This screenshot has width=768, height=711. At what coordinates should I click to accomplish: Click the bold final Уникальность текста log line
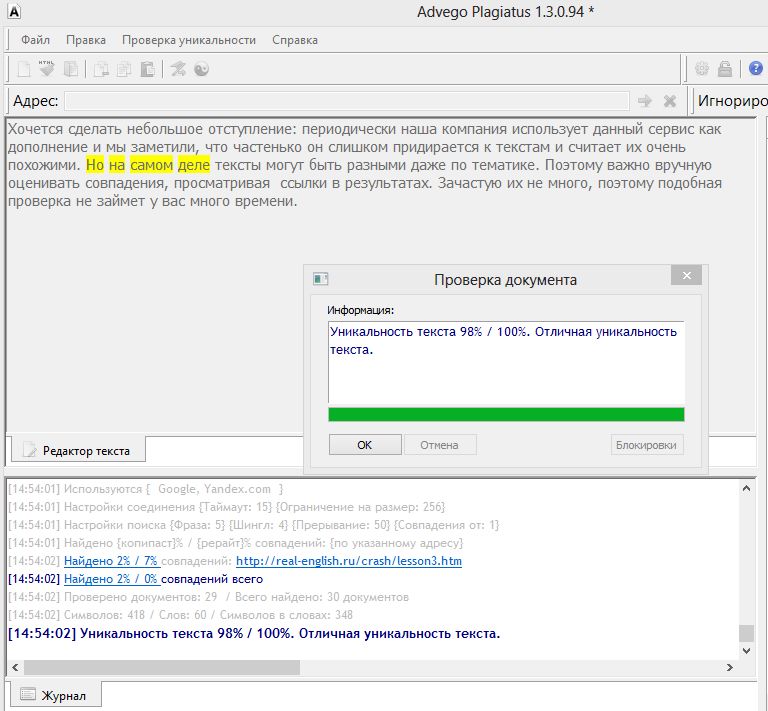pyautogui.click(x=254, y=634)
